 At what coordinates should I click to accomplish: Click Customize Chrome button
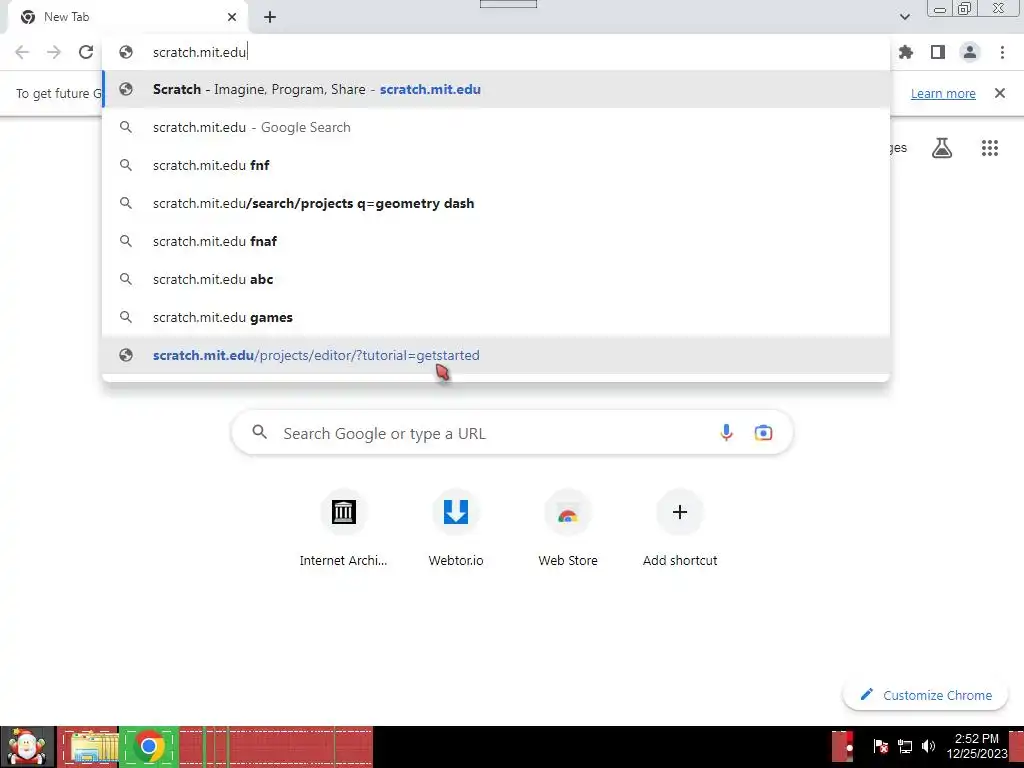coord(925,695)
